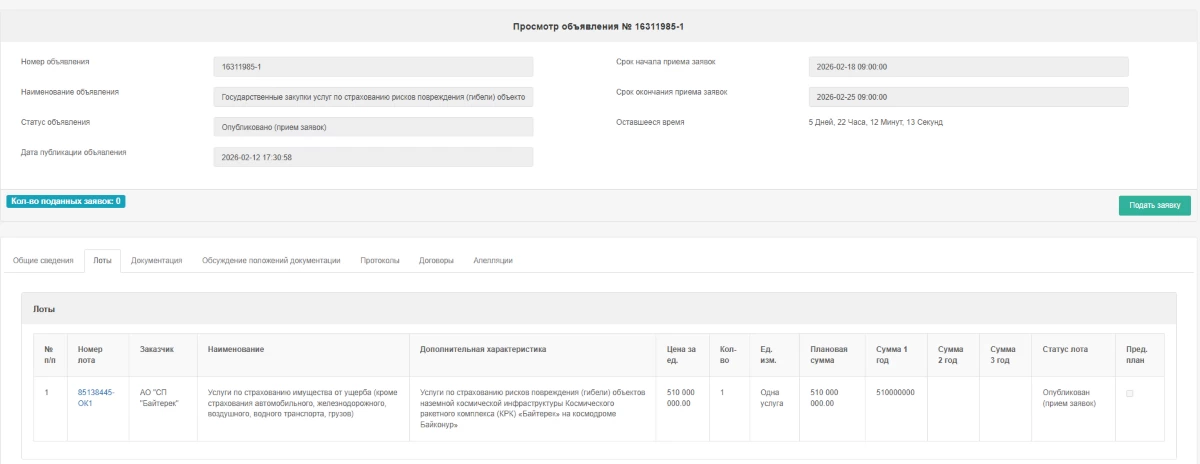Open Обсуждение положений документации tab
Image resolution: width=1200 pixels, height=464 pixels.
[x=271, y=260]
